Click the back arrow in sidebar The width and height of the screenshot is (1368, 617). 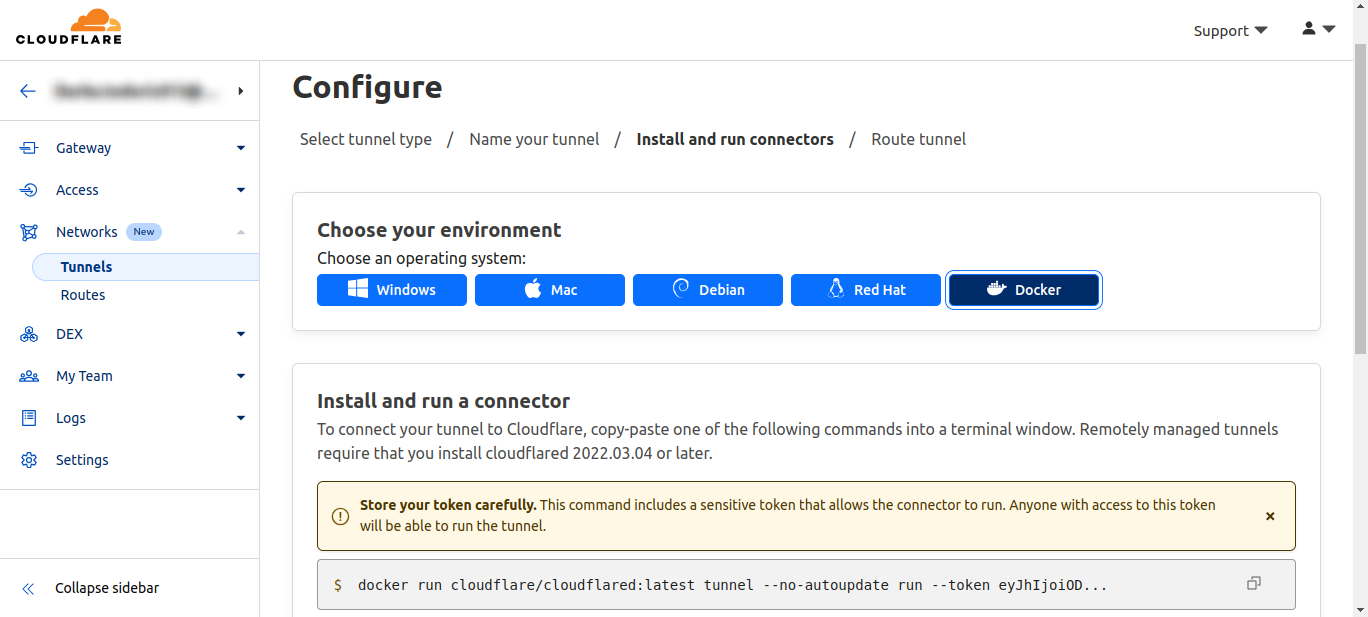[28, 91]
